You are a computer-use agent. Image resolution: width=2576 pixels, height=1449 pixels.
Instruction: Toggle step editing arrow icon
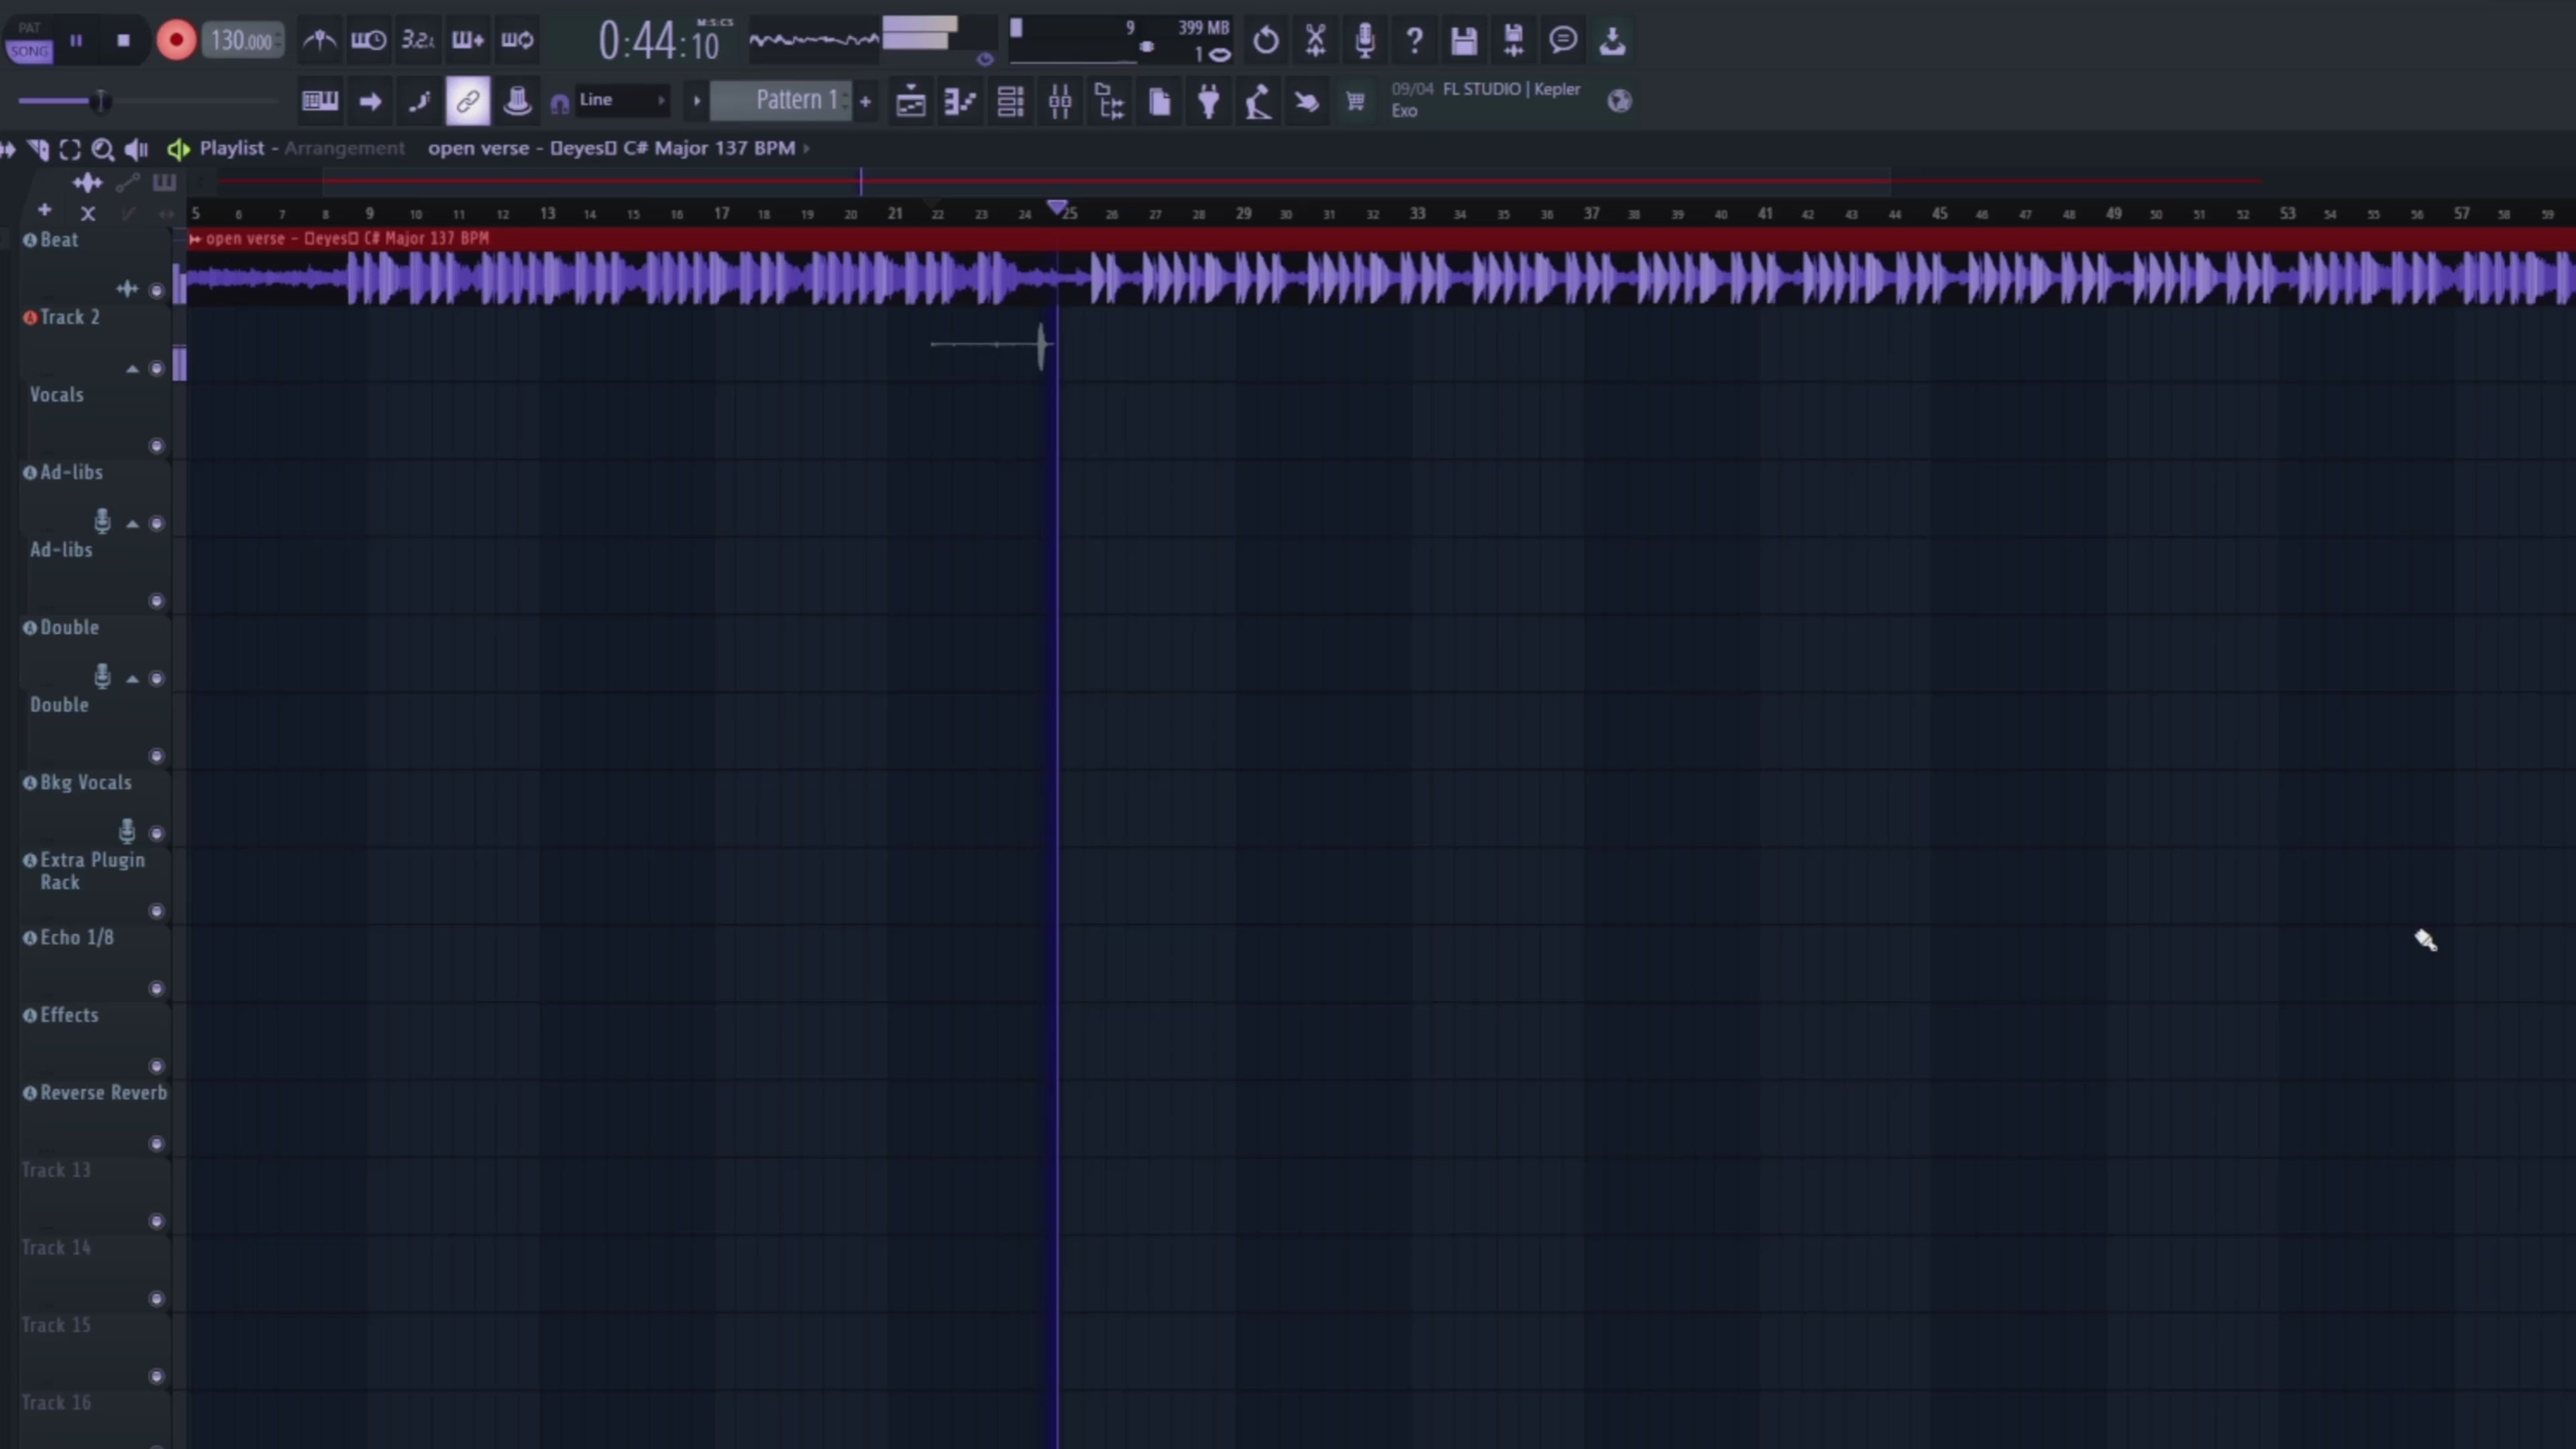point(370,101)
